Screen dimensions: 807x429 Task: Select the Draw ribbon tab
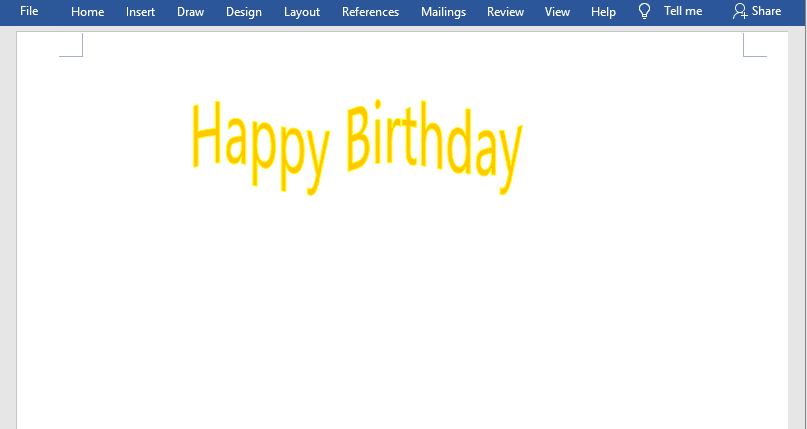(x=190, y=11)
